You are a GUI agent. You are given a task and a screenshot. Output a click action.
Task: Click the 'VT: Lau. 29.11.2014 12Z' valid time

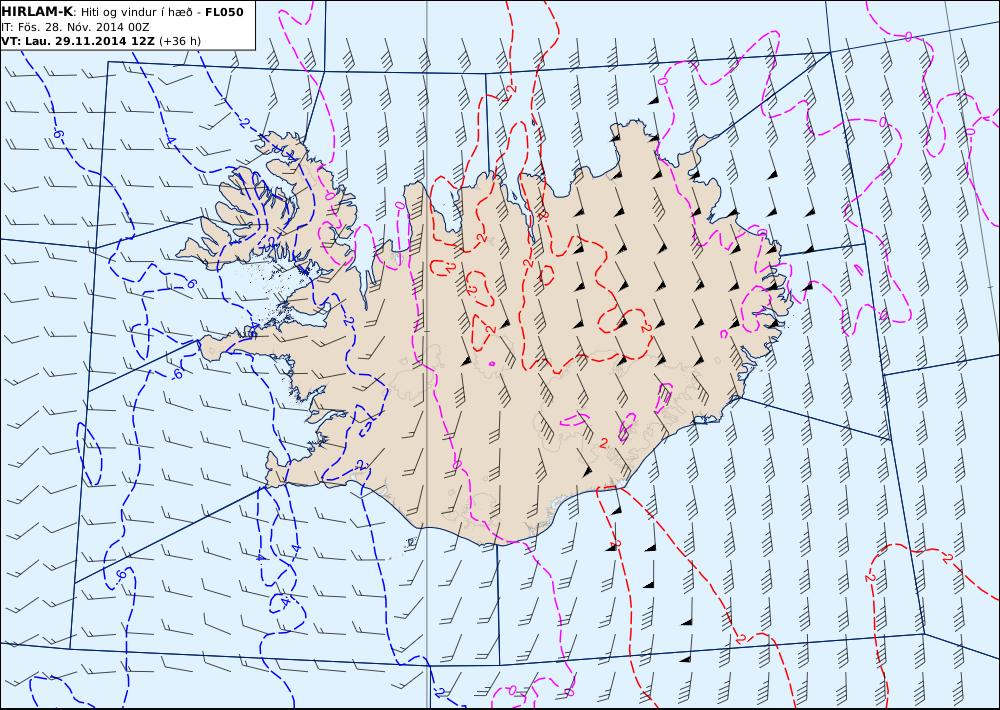(78, 41)
